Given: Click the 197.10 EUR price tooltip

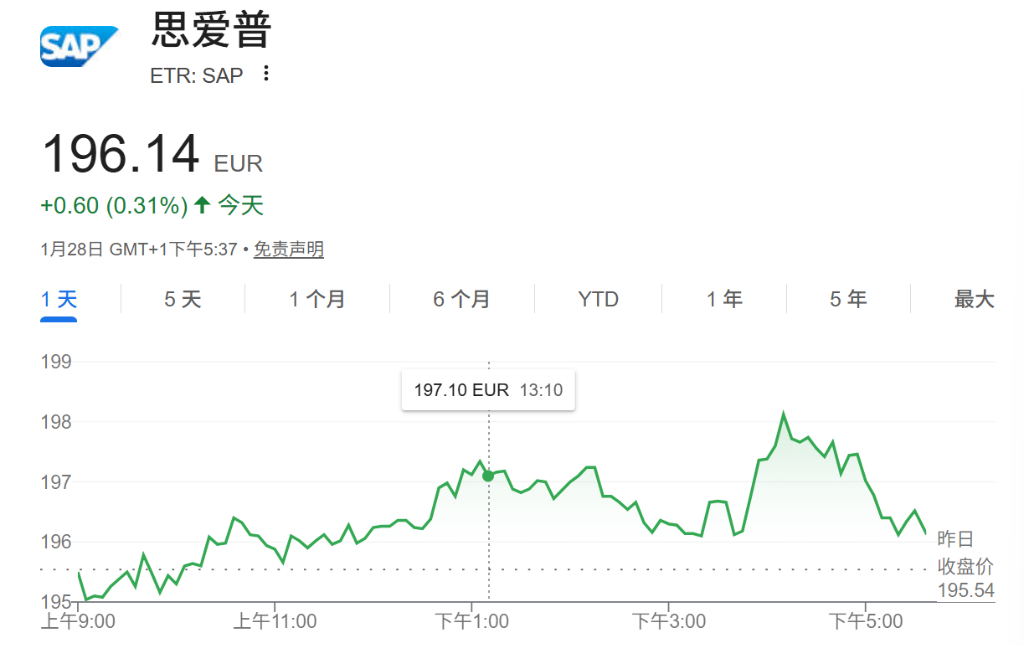Looking at the screenshot, I should (488, 390).
